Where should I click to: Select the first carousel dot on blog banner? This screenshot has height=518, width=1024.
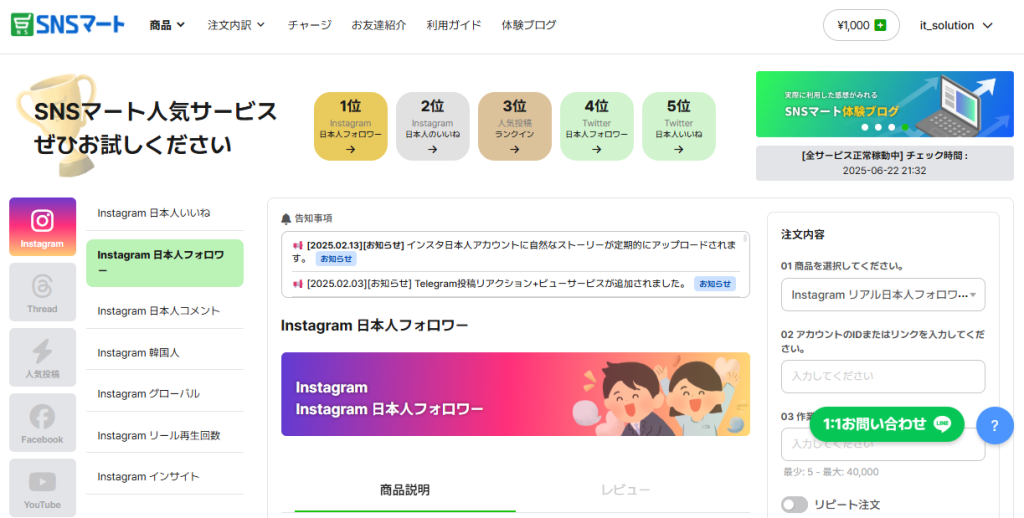click(x=865, y=127)
